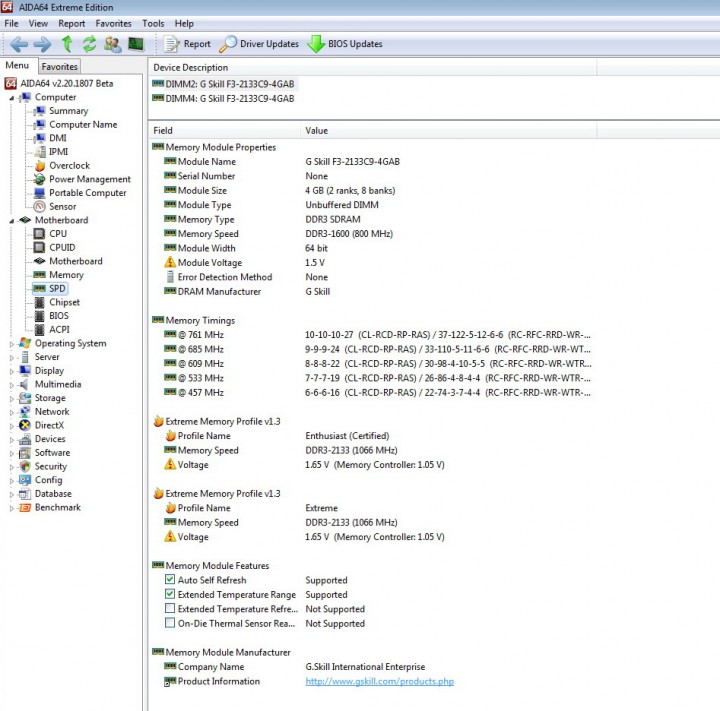Expand the DirectX node

(x=12, y=426)
